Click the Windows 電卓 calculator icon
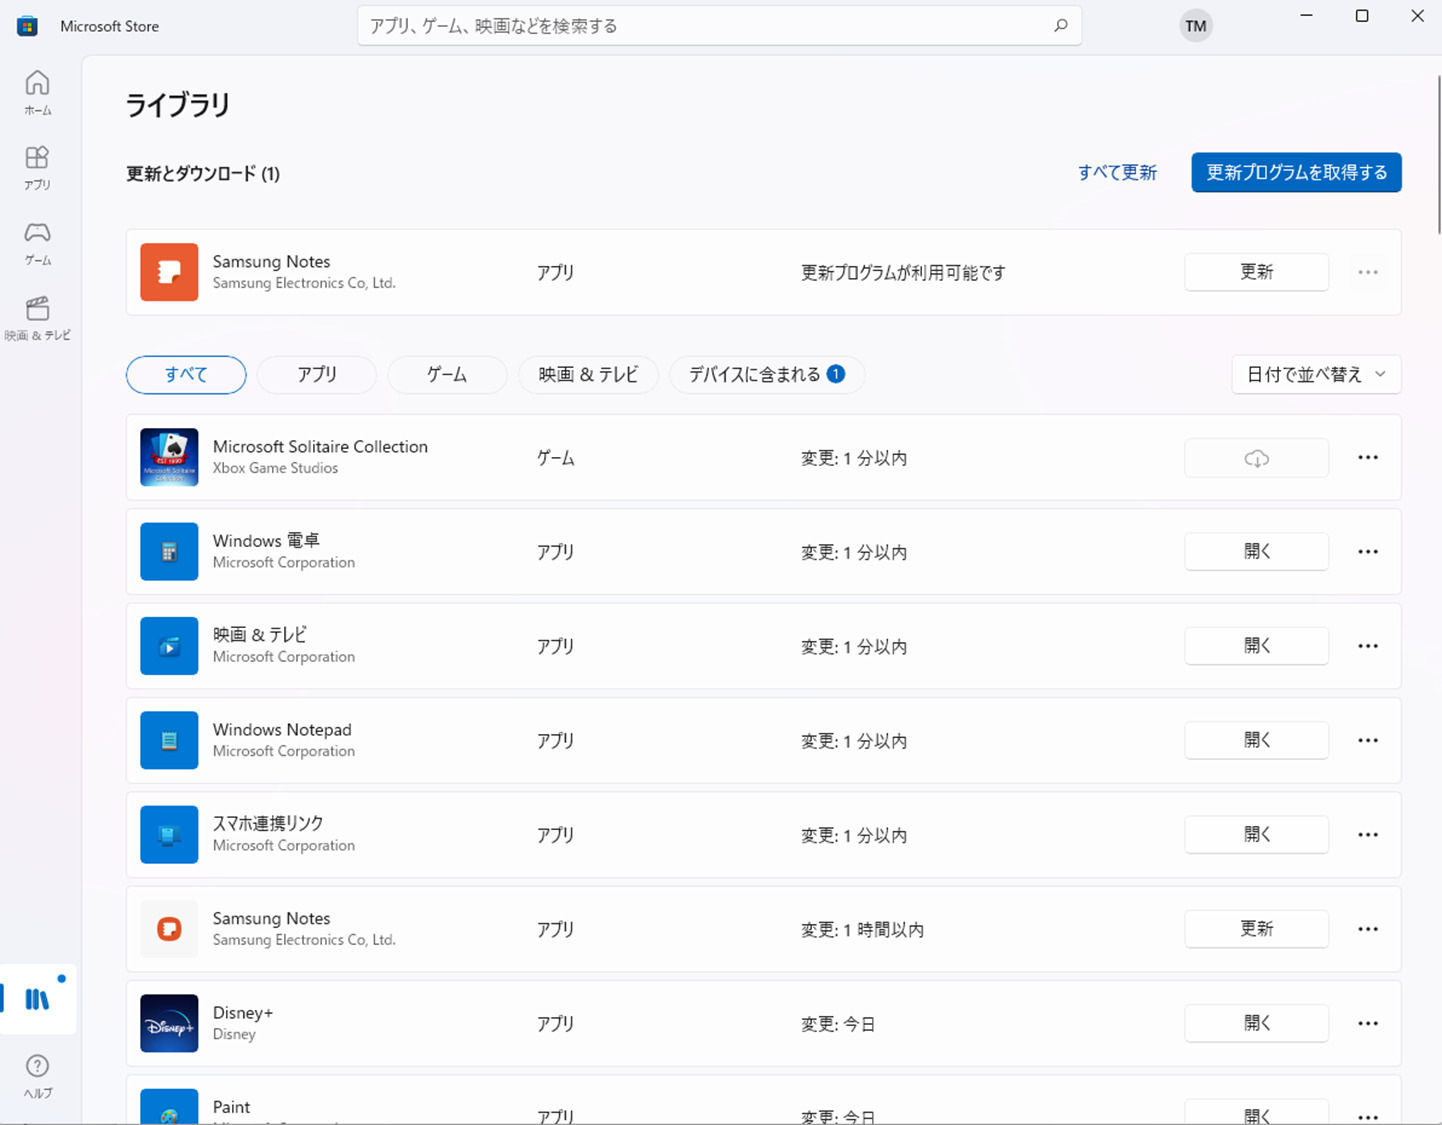1442x1125 pixels. click(x=169, y=551)
